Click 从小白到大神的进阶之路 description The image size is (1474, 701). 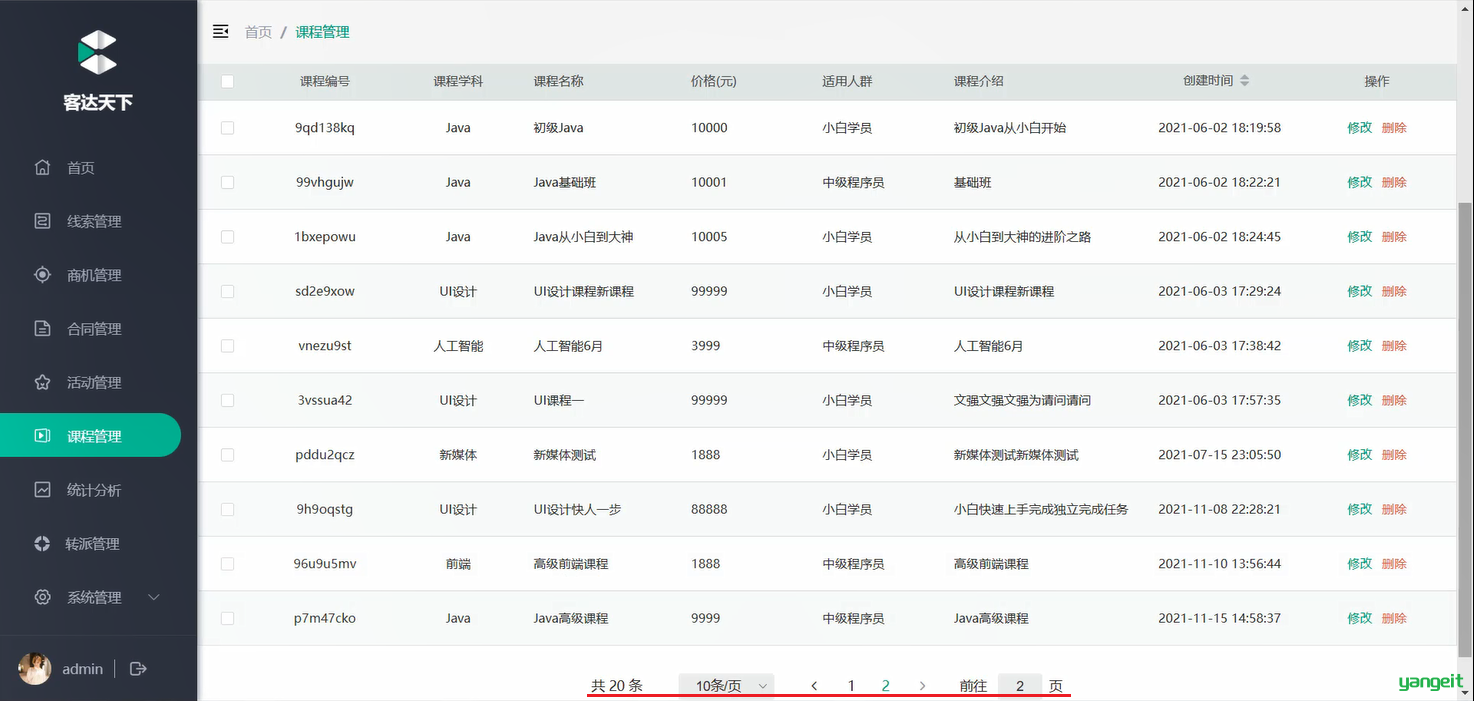(x=1022, y=237)
